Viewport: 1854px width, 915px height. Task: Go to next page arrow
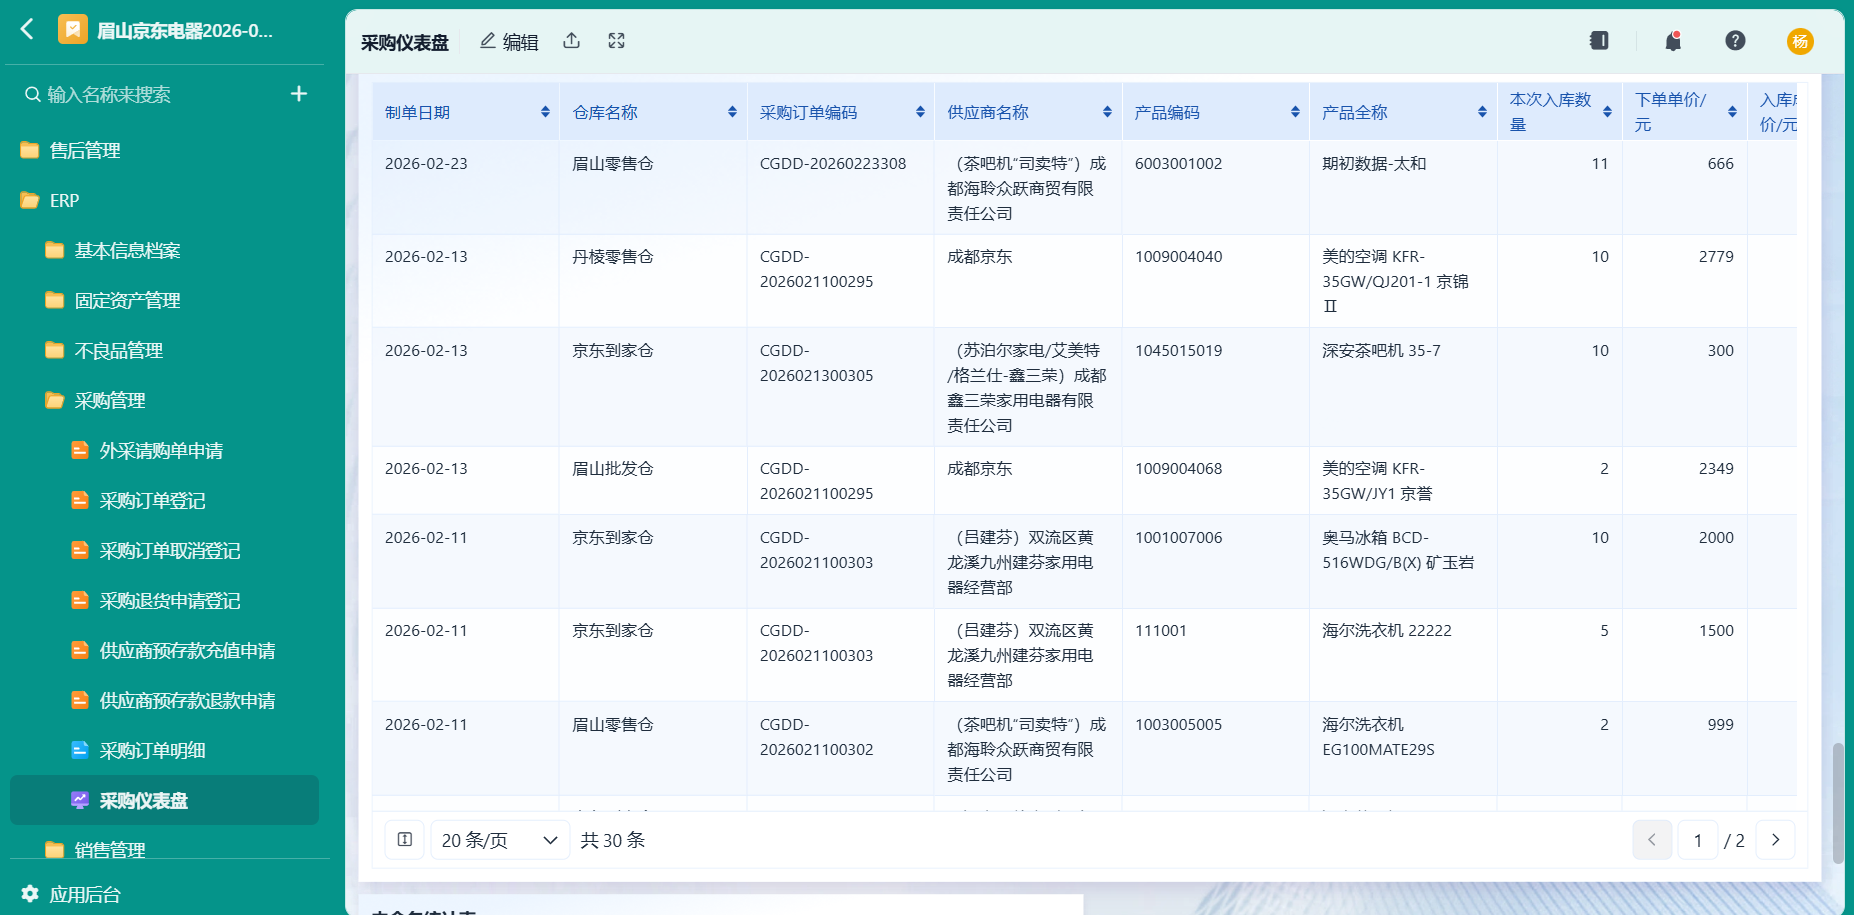click(1775, 840)
